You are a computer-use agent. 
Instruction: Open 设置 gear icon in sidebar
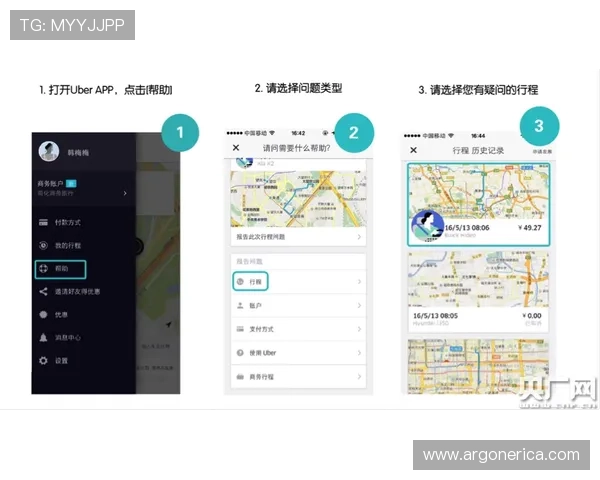tap(43, 360)
